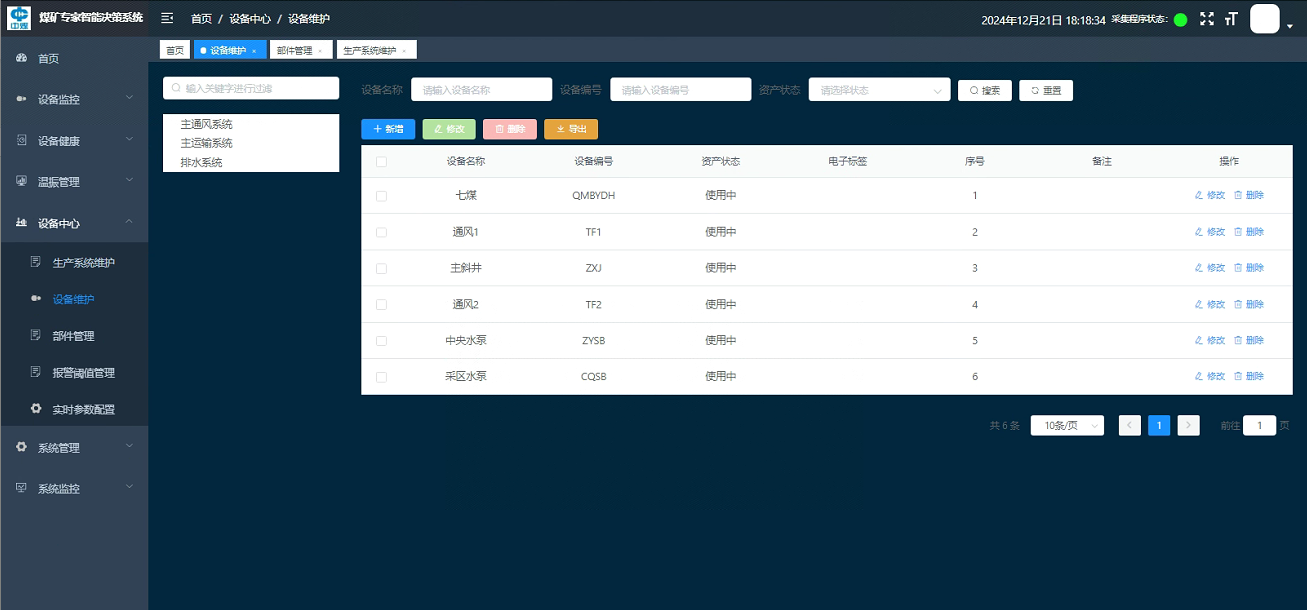Focus the 设备名称 search input field

click(481, 90)
